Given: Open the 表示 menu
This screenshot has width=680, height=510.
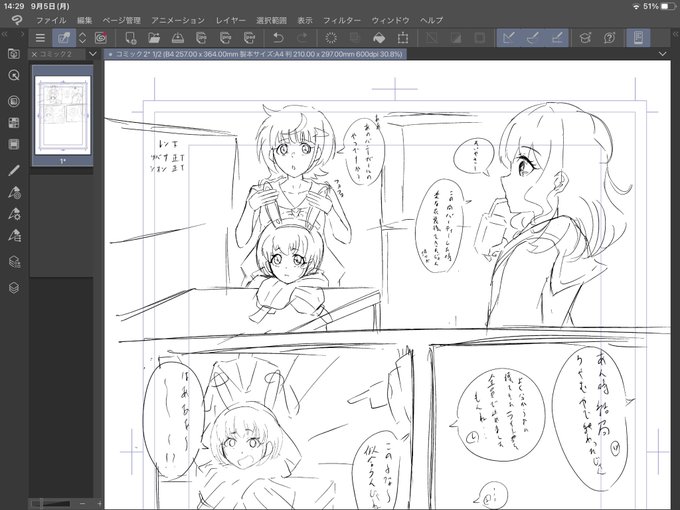Looking at the screenshot, I should coord(304,20).
